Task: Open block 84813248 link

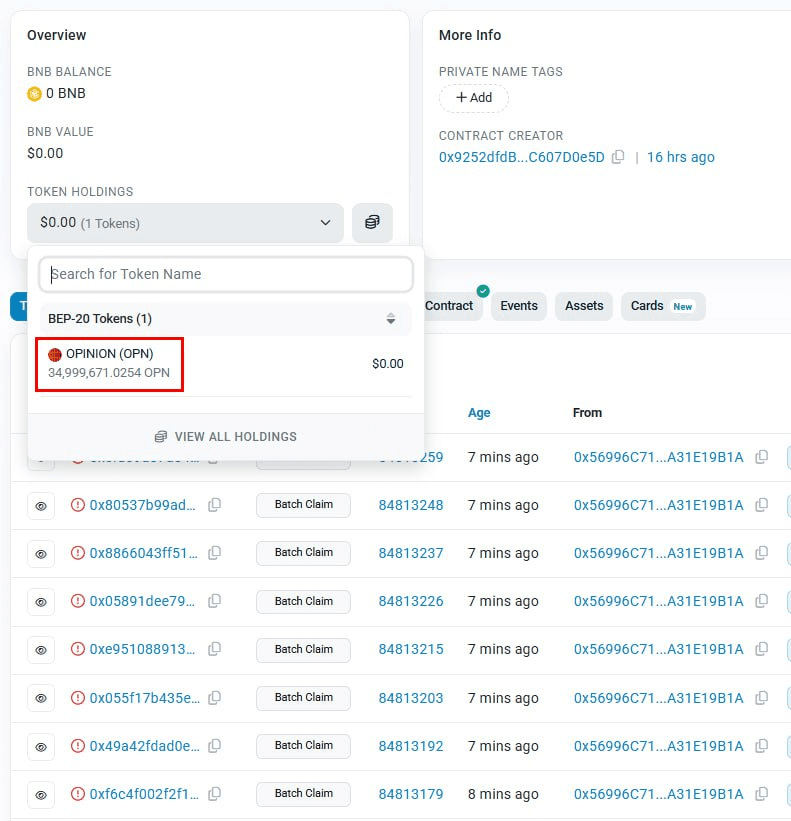Action: click(x=410, y=505)
